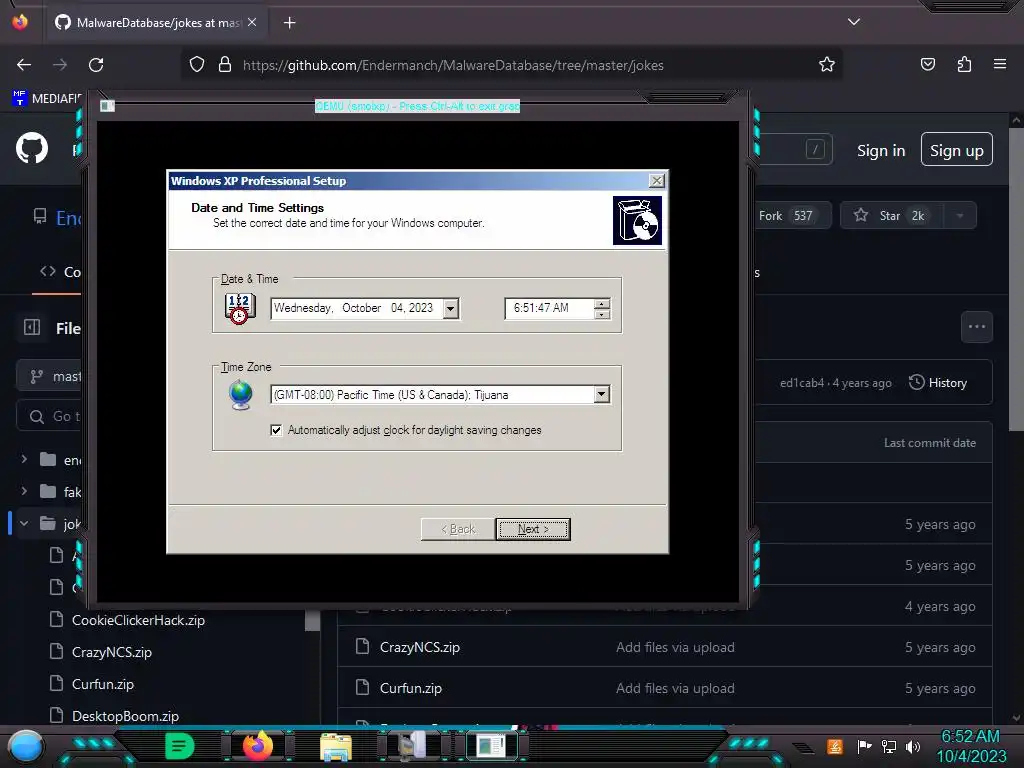
Task: Open the Firefox hamburger menu
Action: tap(1000, 64)
